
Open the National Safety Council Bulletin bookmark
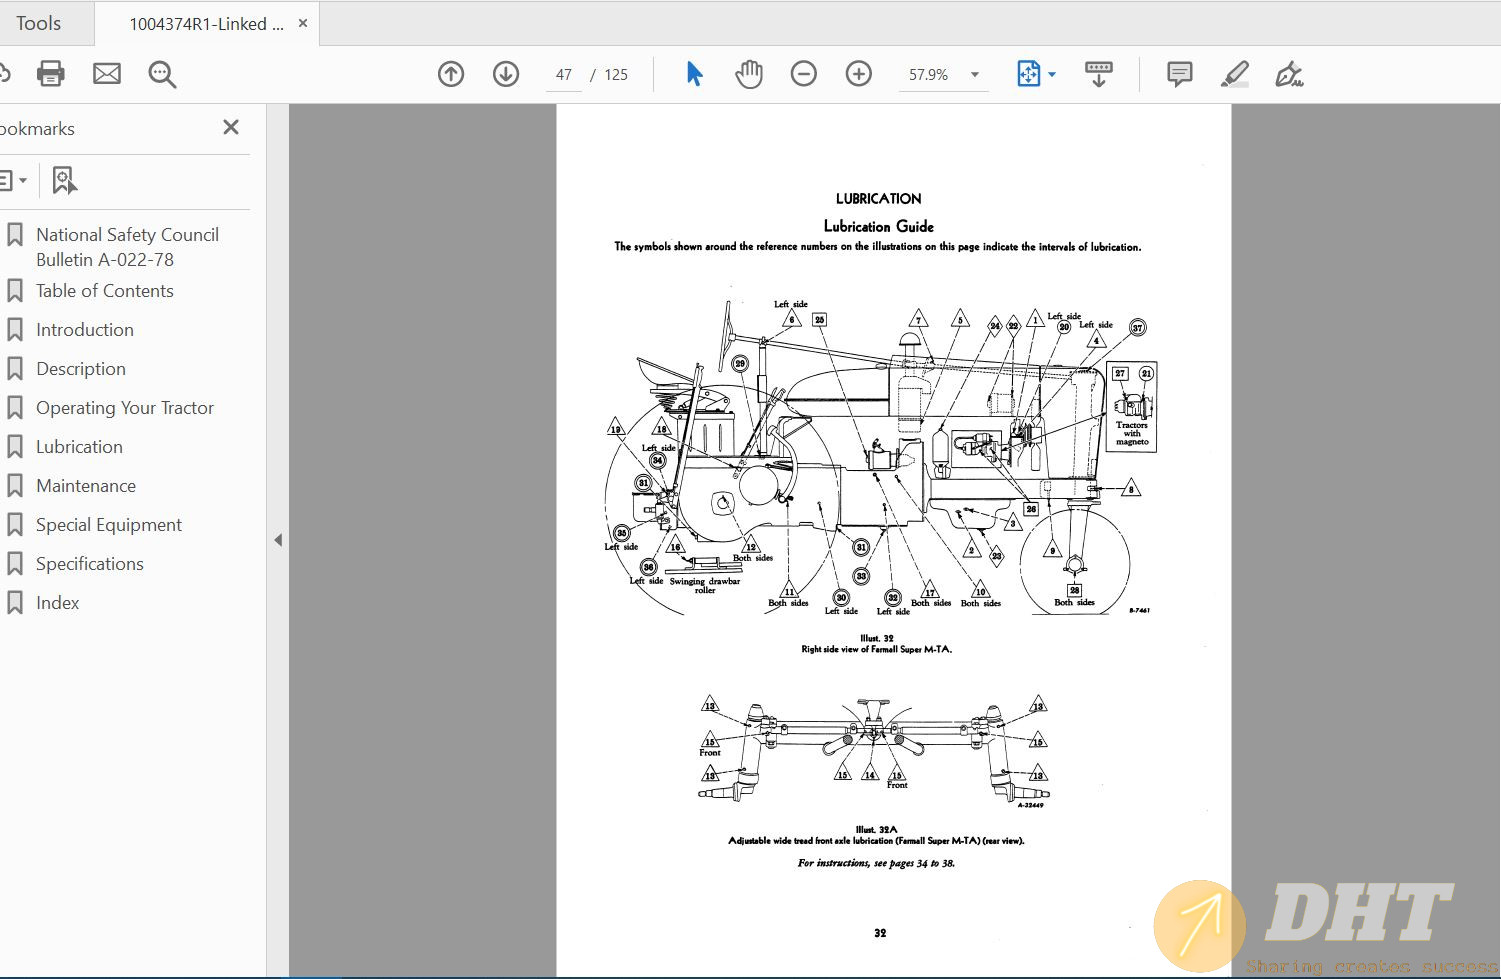tap(127, 247)
